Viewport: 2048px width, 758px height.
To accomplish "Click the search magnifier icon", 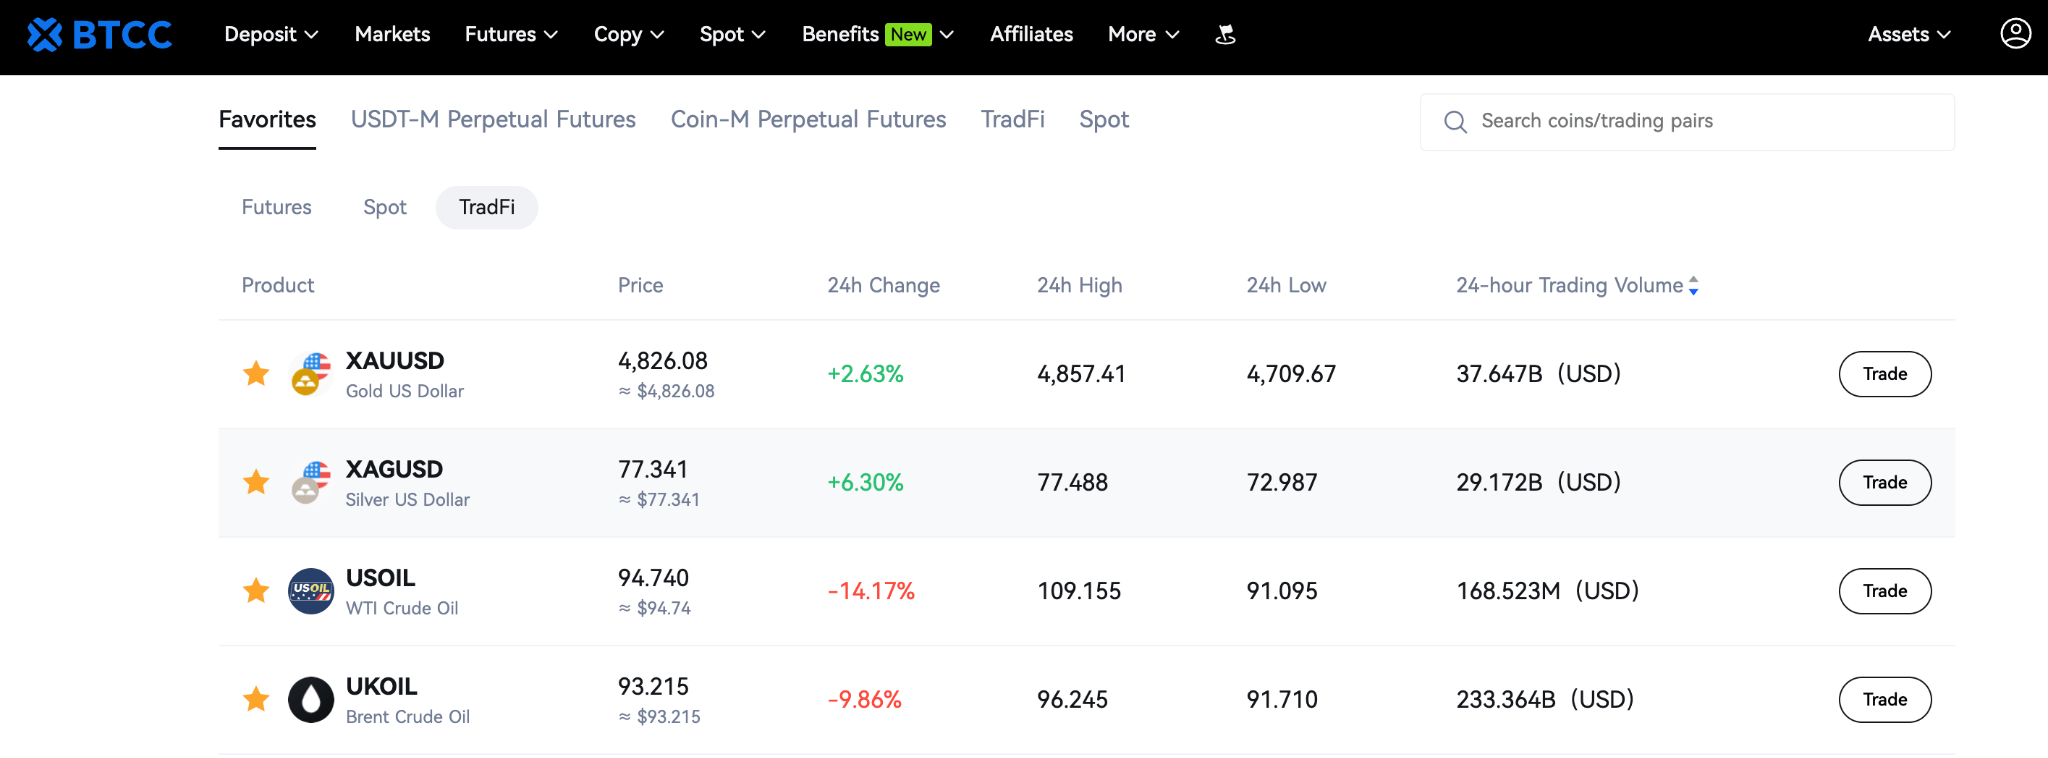I will pyautogui.click(x=1455, y=122).
